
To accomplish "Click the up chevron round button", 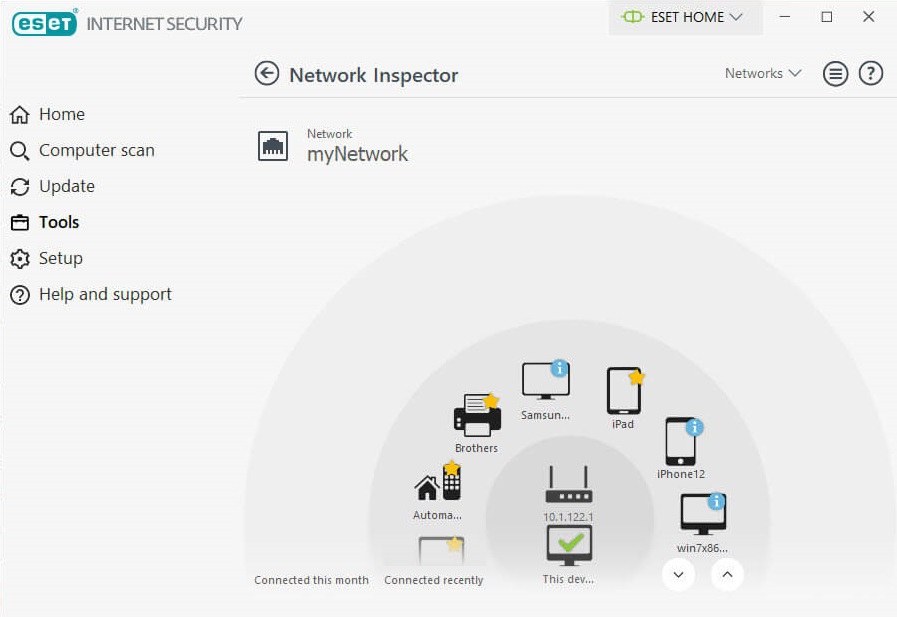I will [x=727, y=574].
